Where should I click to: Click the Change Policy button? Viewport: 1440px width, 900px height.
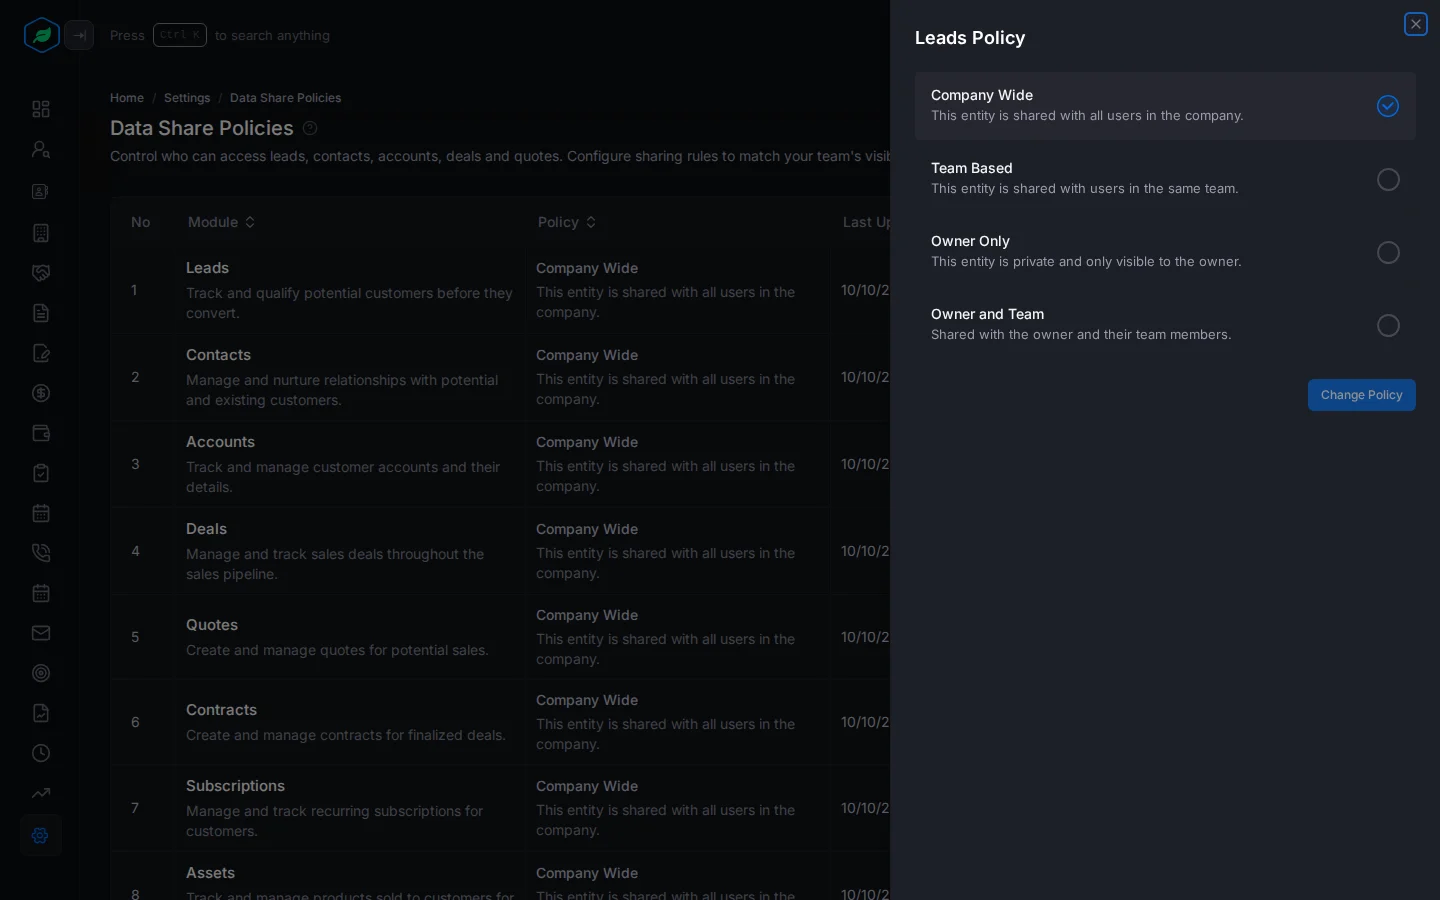pos(1362,395)
